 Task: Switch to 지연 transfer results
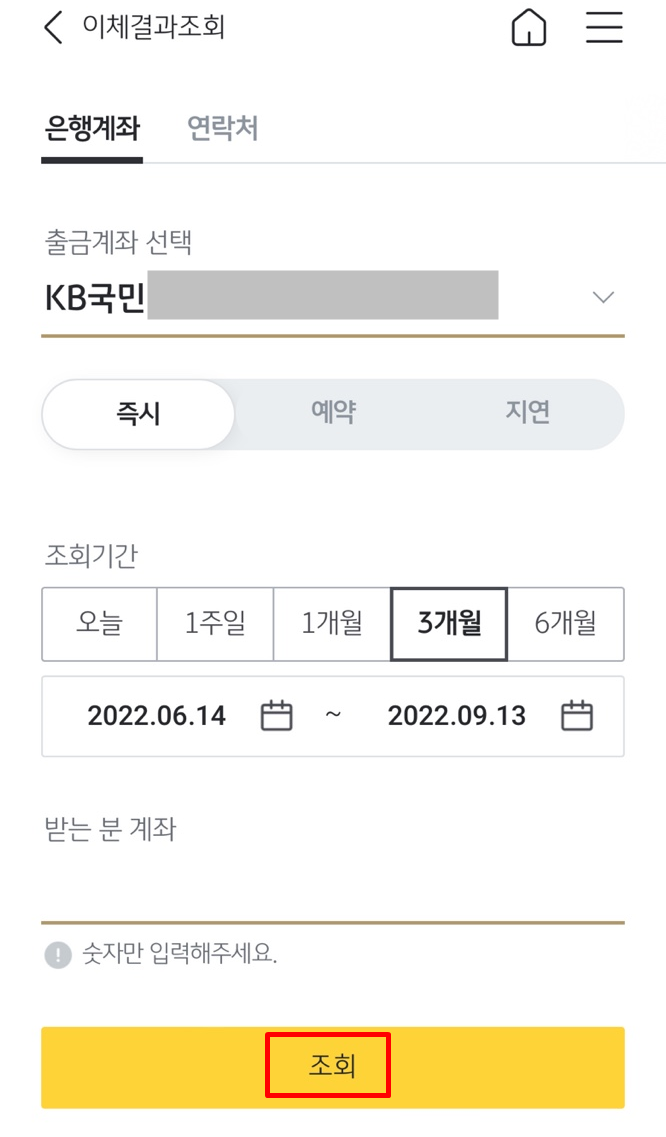point(527,414)
